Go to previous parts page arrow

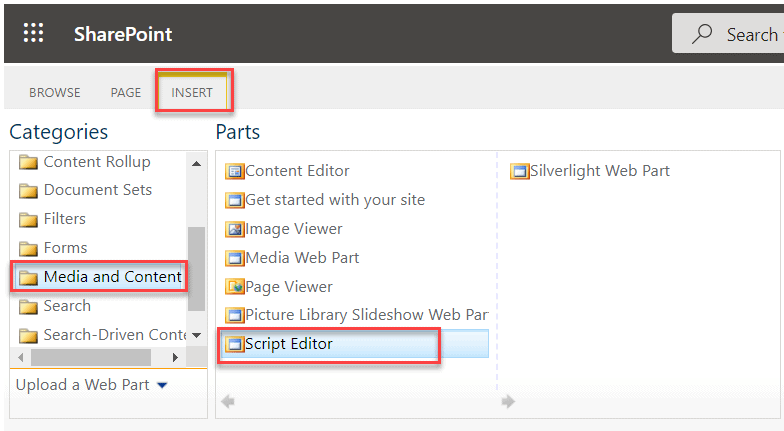point(228,401)
